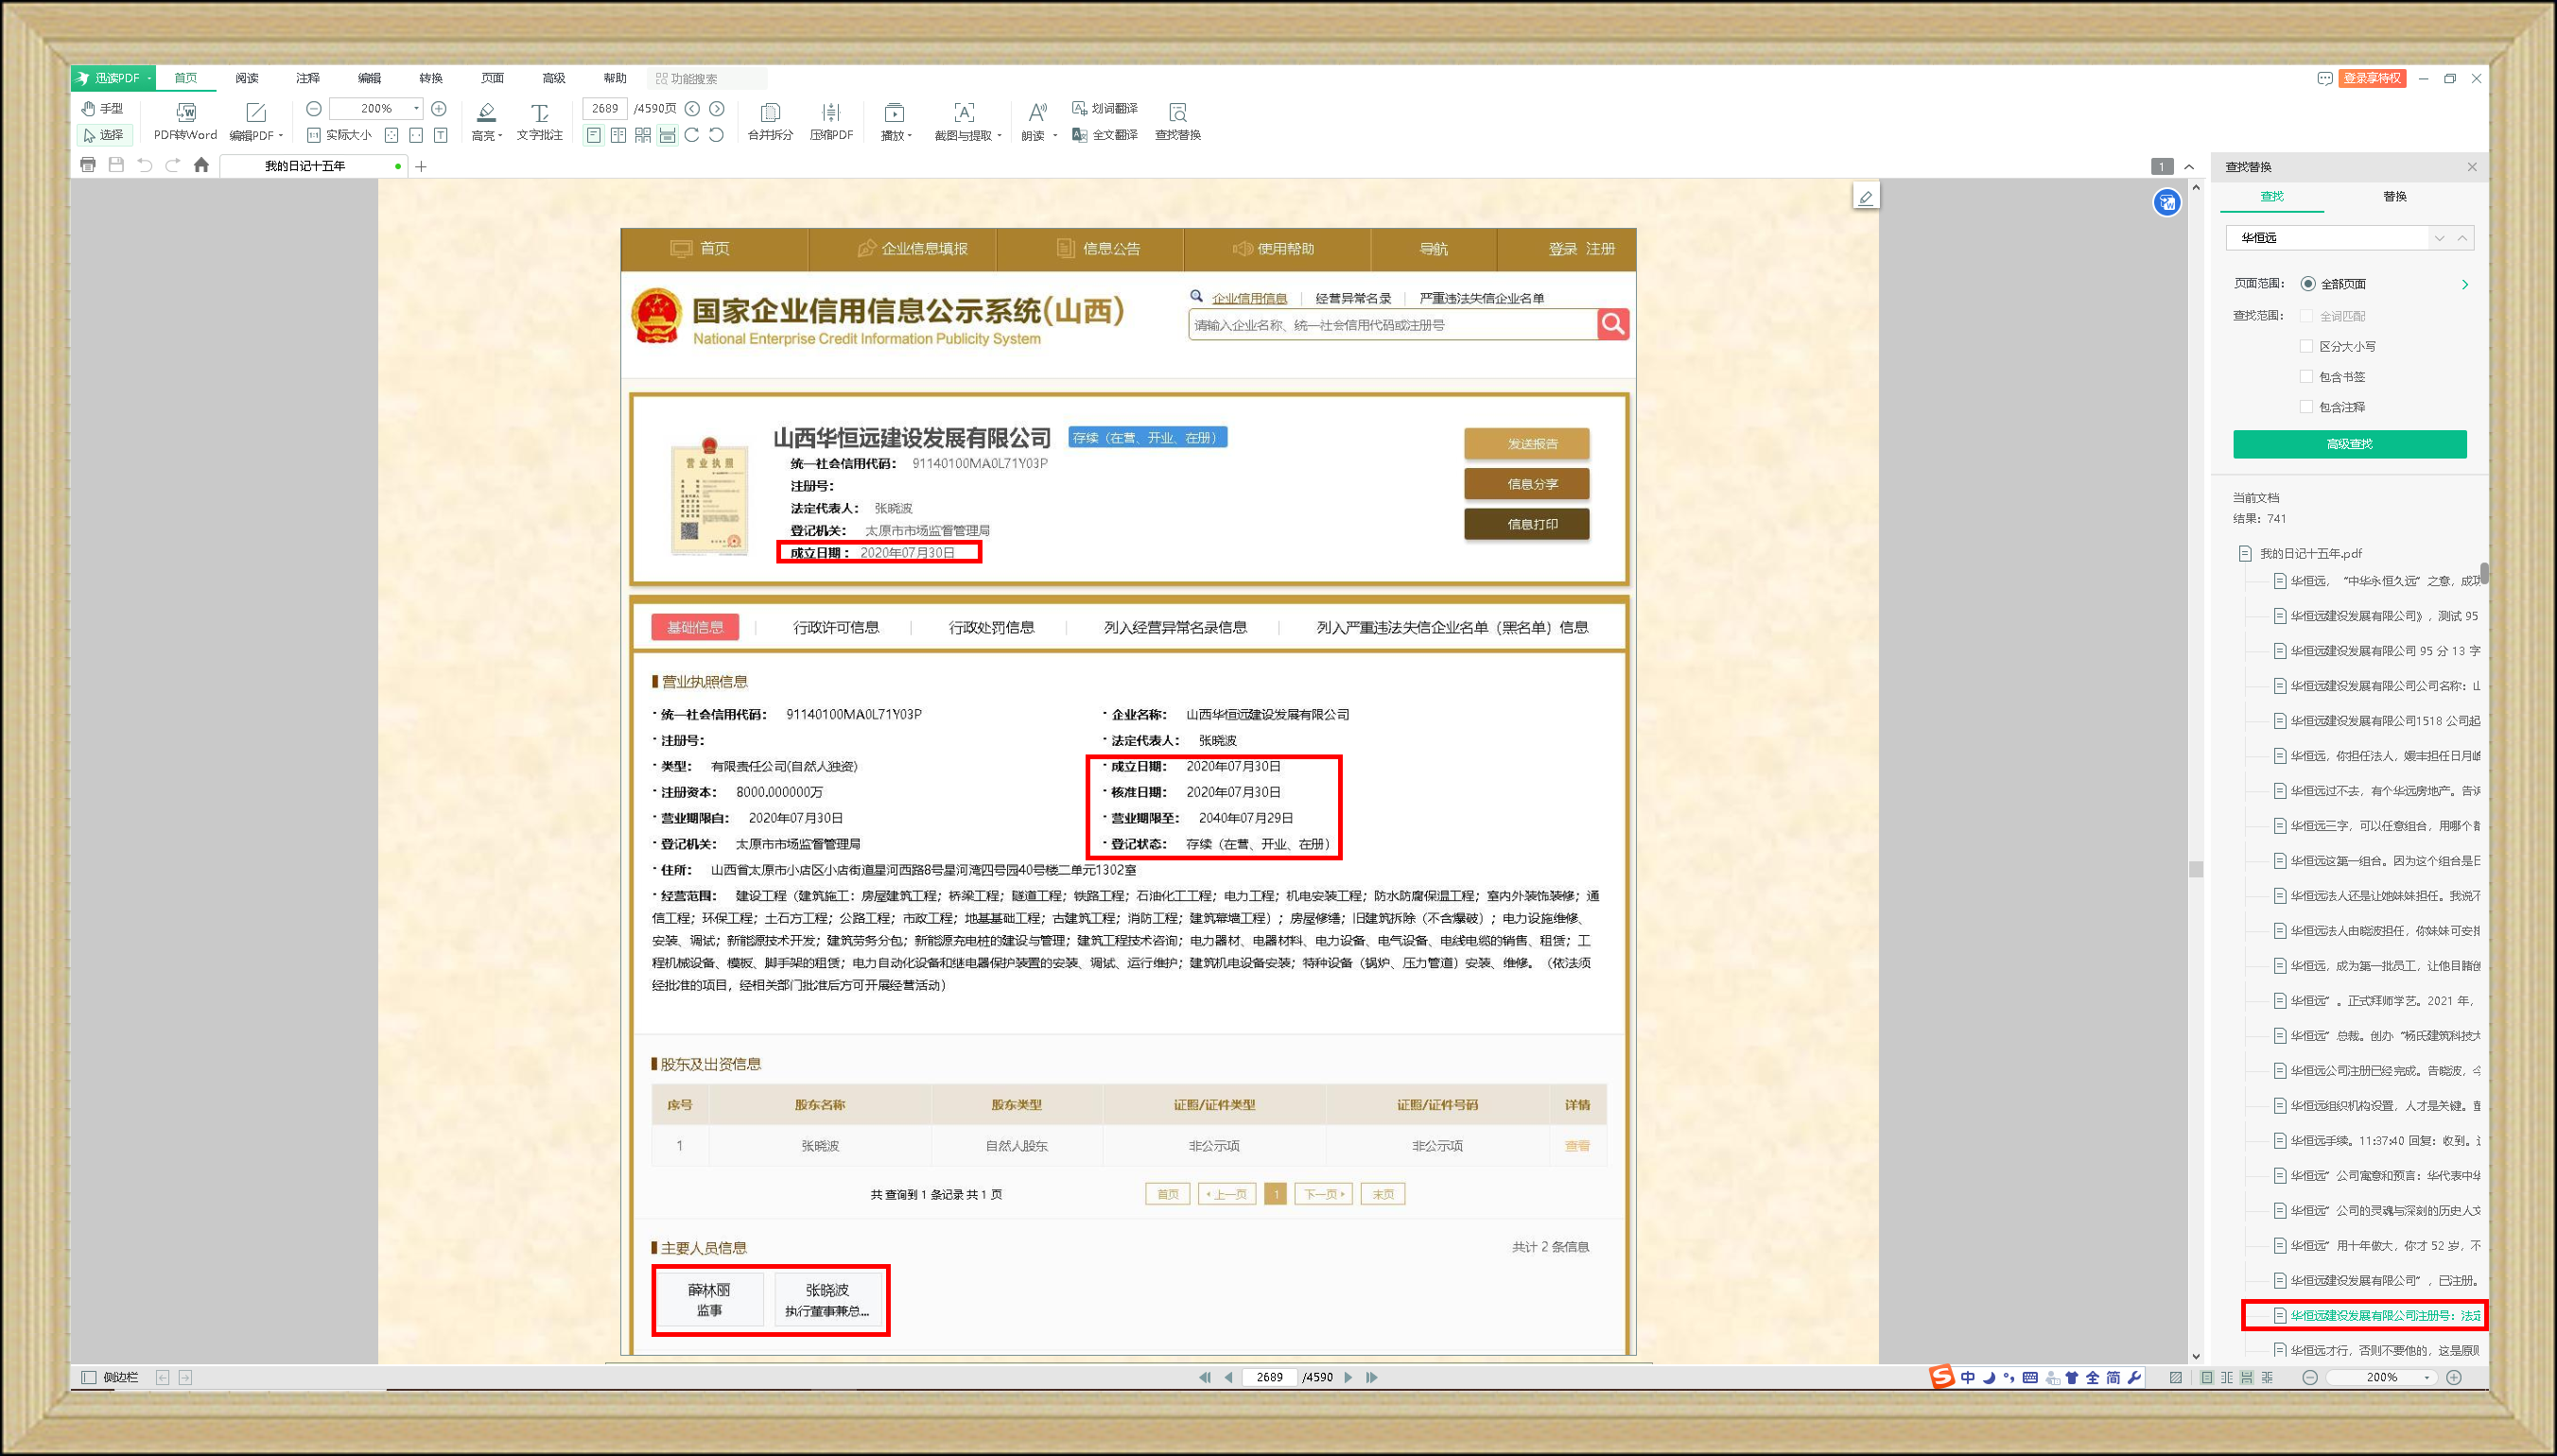Viewport: 2557px width, 1456px height.
Task: Open the 200% zoom dropdown in toolbar
Action: [x=416, y=108]
